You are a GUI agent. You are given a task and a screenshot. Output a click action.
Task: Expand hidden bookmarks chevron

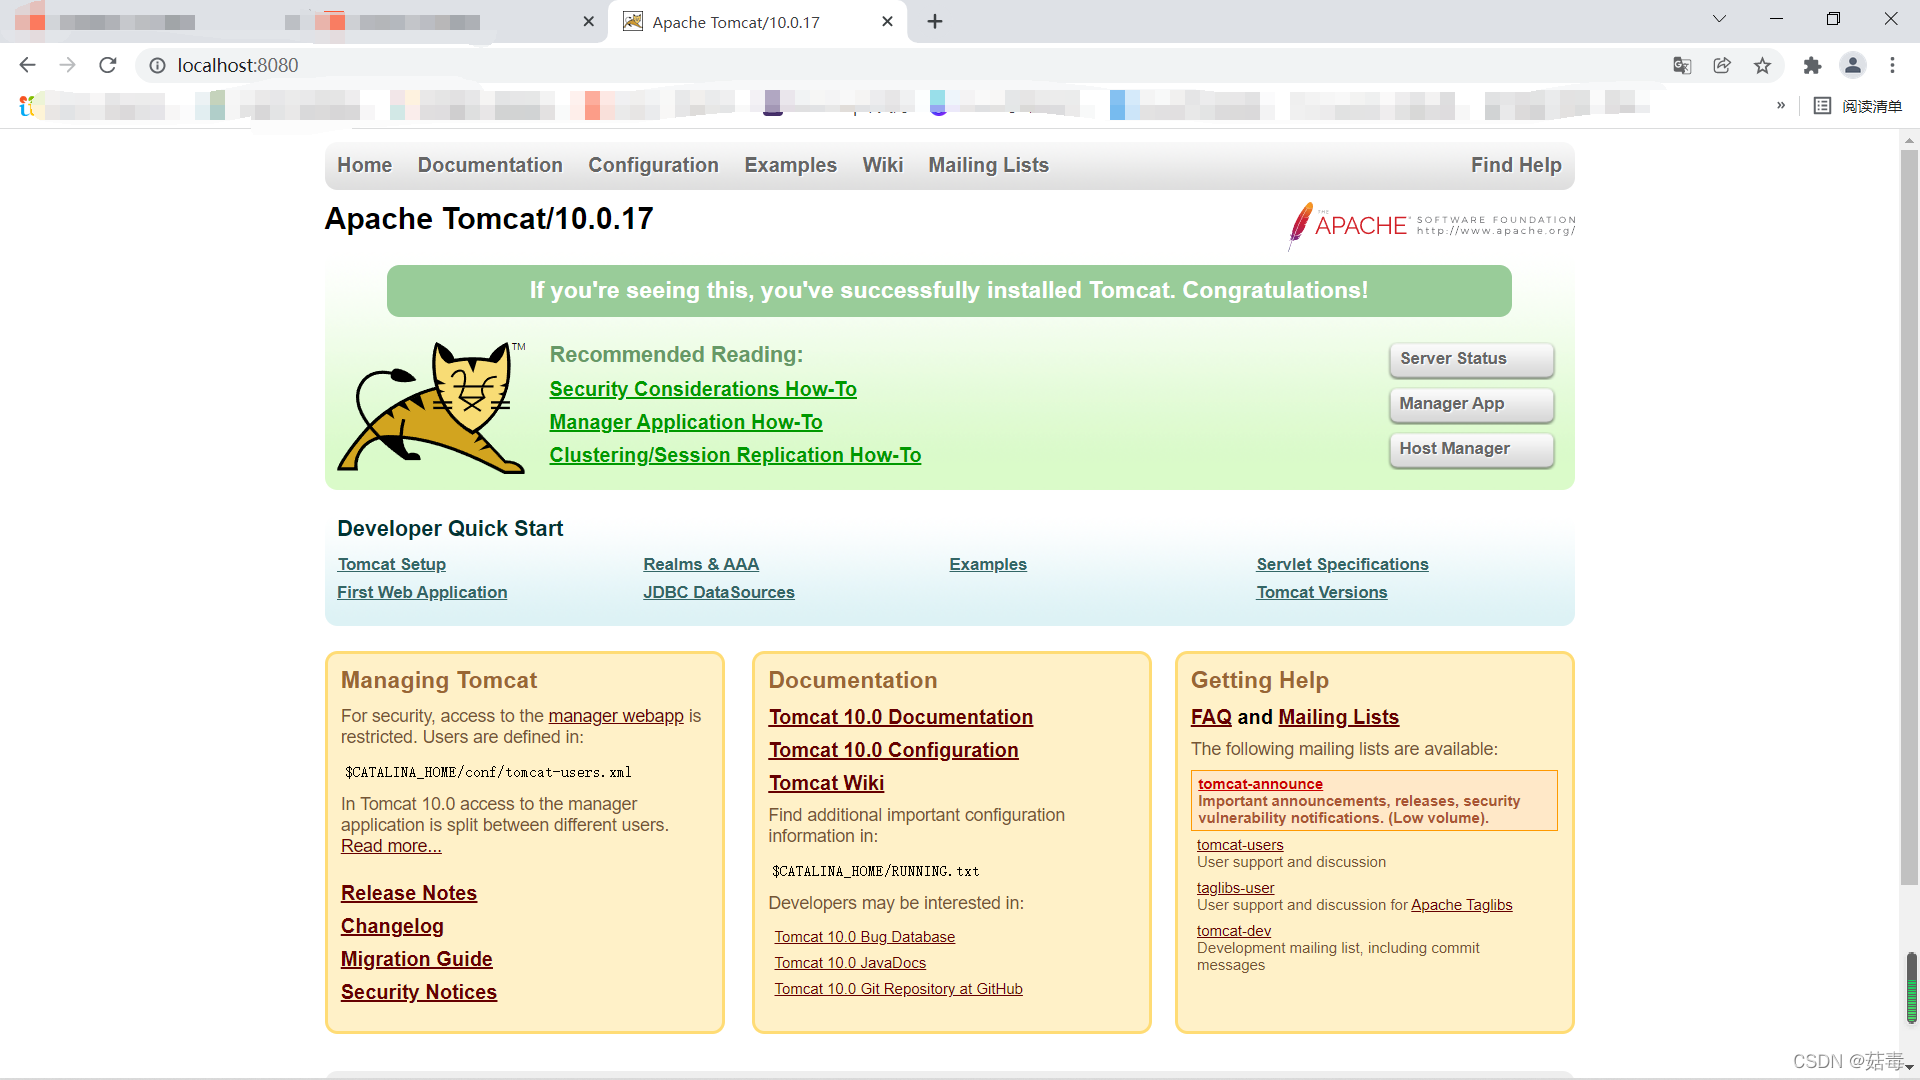tap(1781, 105)
